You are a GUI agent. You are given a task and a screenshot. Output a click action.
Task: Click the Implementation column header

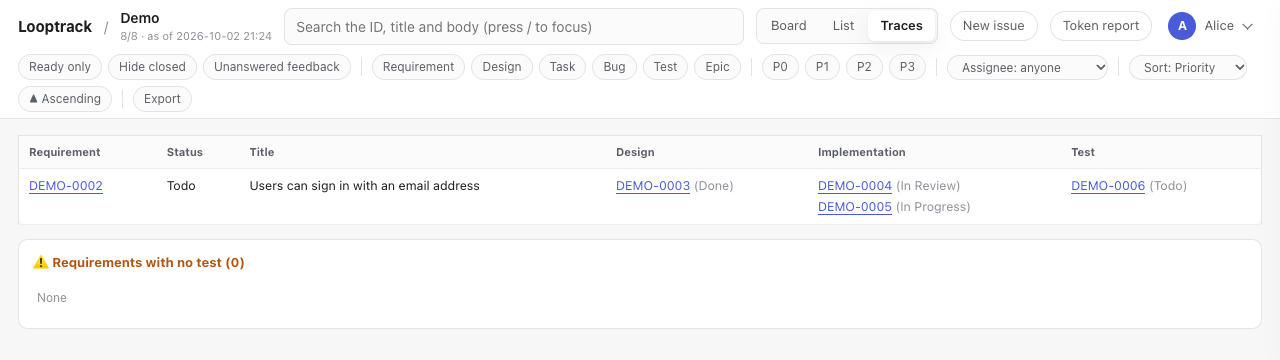tap(862, 152)
